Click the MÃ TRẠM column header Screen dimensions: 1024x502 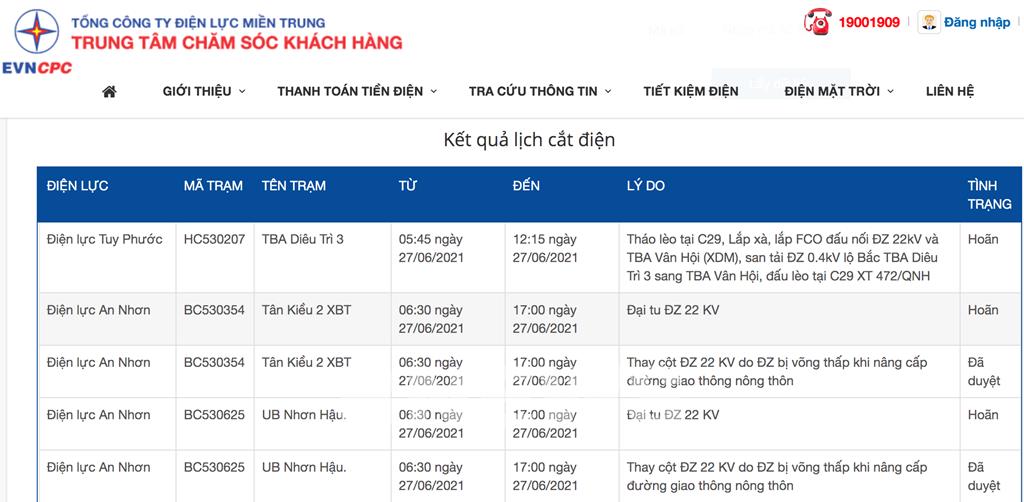click(x=213, y=186)
